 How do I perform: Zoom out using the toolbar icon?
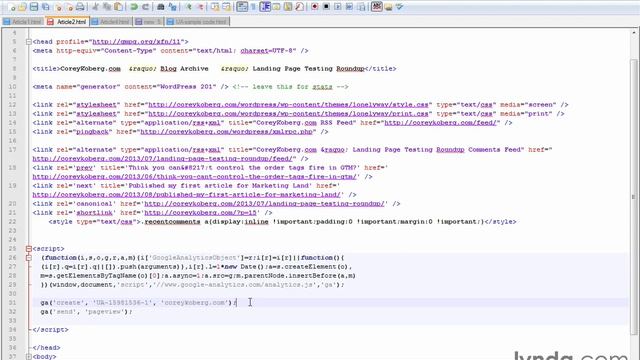coord(200,7)
